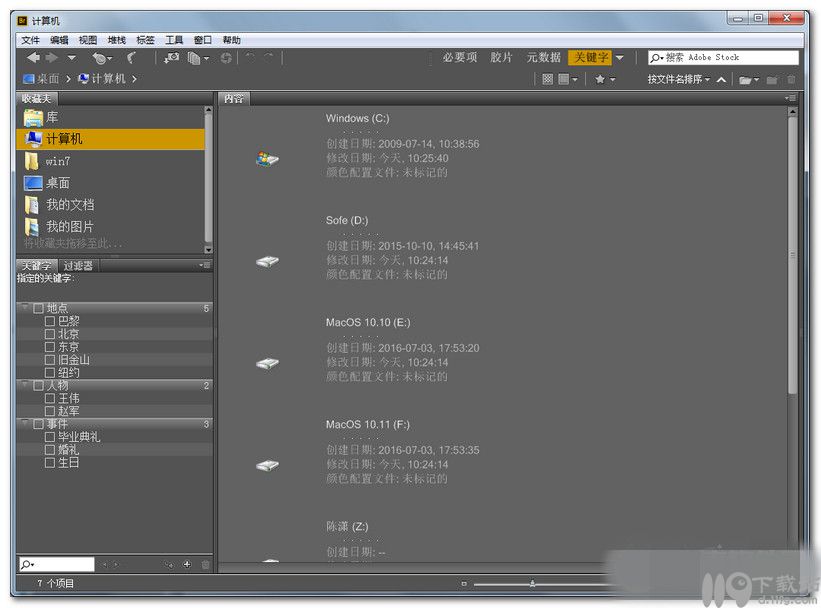Select 我的图片 in favorites

(x=110, y=227)
